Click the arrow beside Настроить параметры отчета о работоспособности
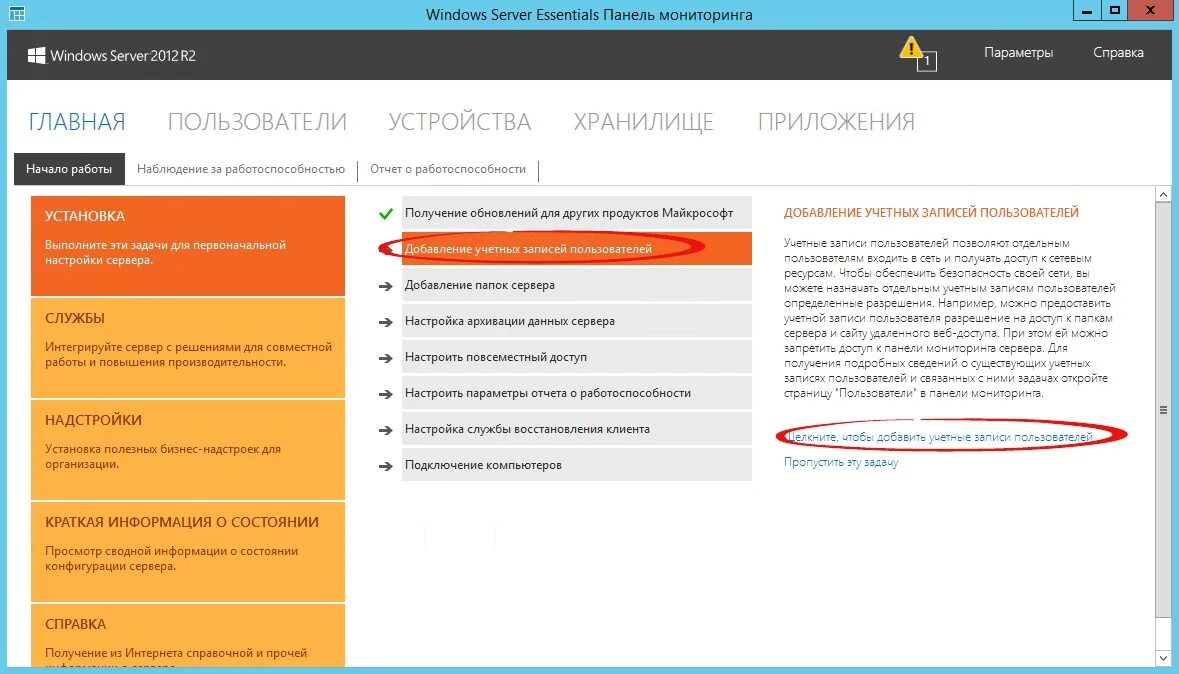The width and height of the screenshot is (1179, 674). [x=386, y=394]
